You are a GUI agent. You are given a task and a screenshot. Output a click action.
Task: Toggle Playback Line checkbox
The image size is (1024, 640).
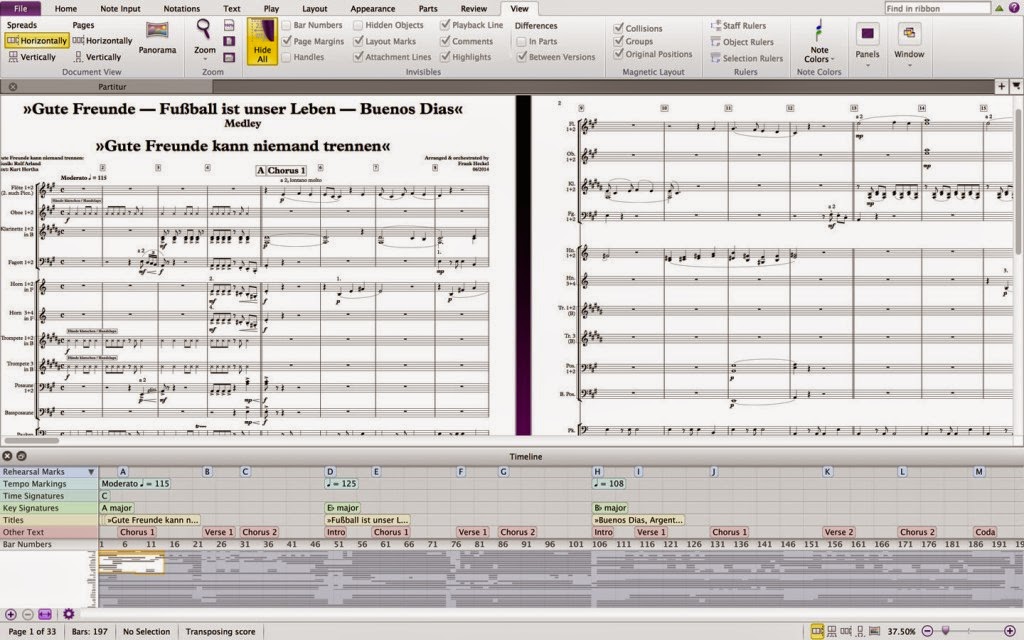(x=445, y=25)
